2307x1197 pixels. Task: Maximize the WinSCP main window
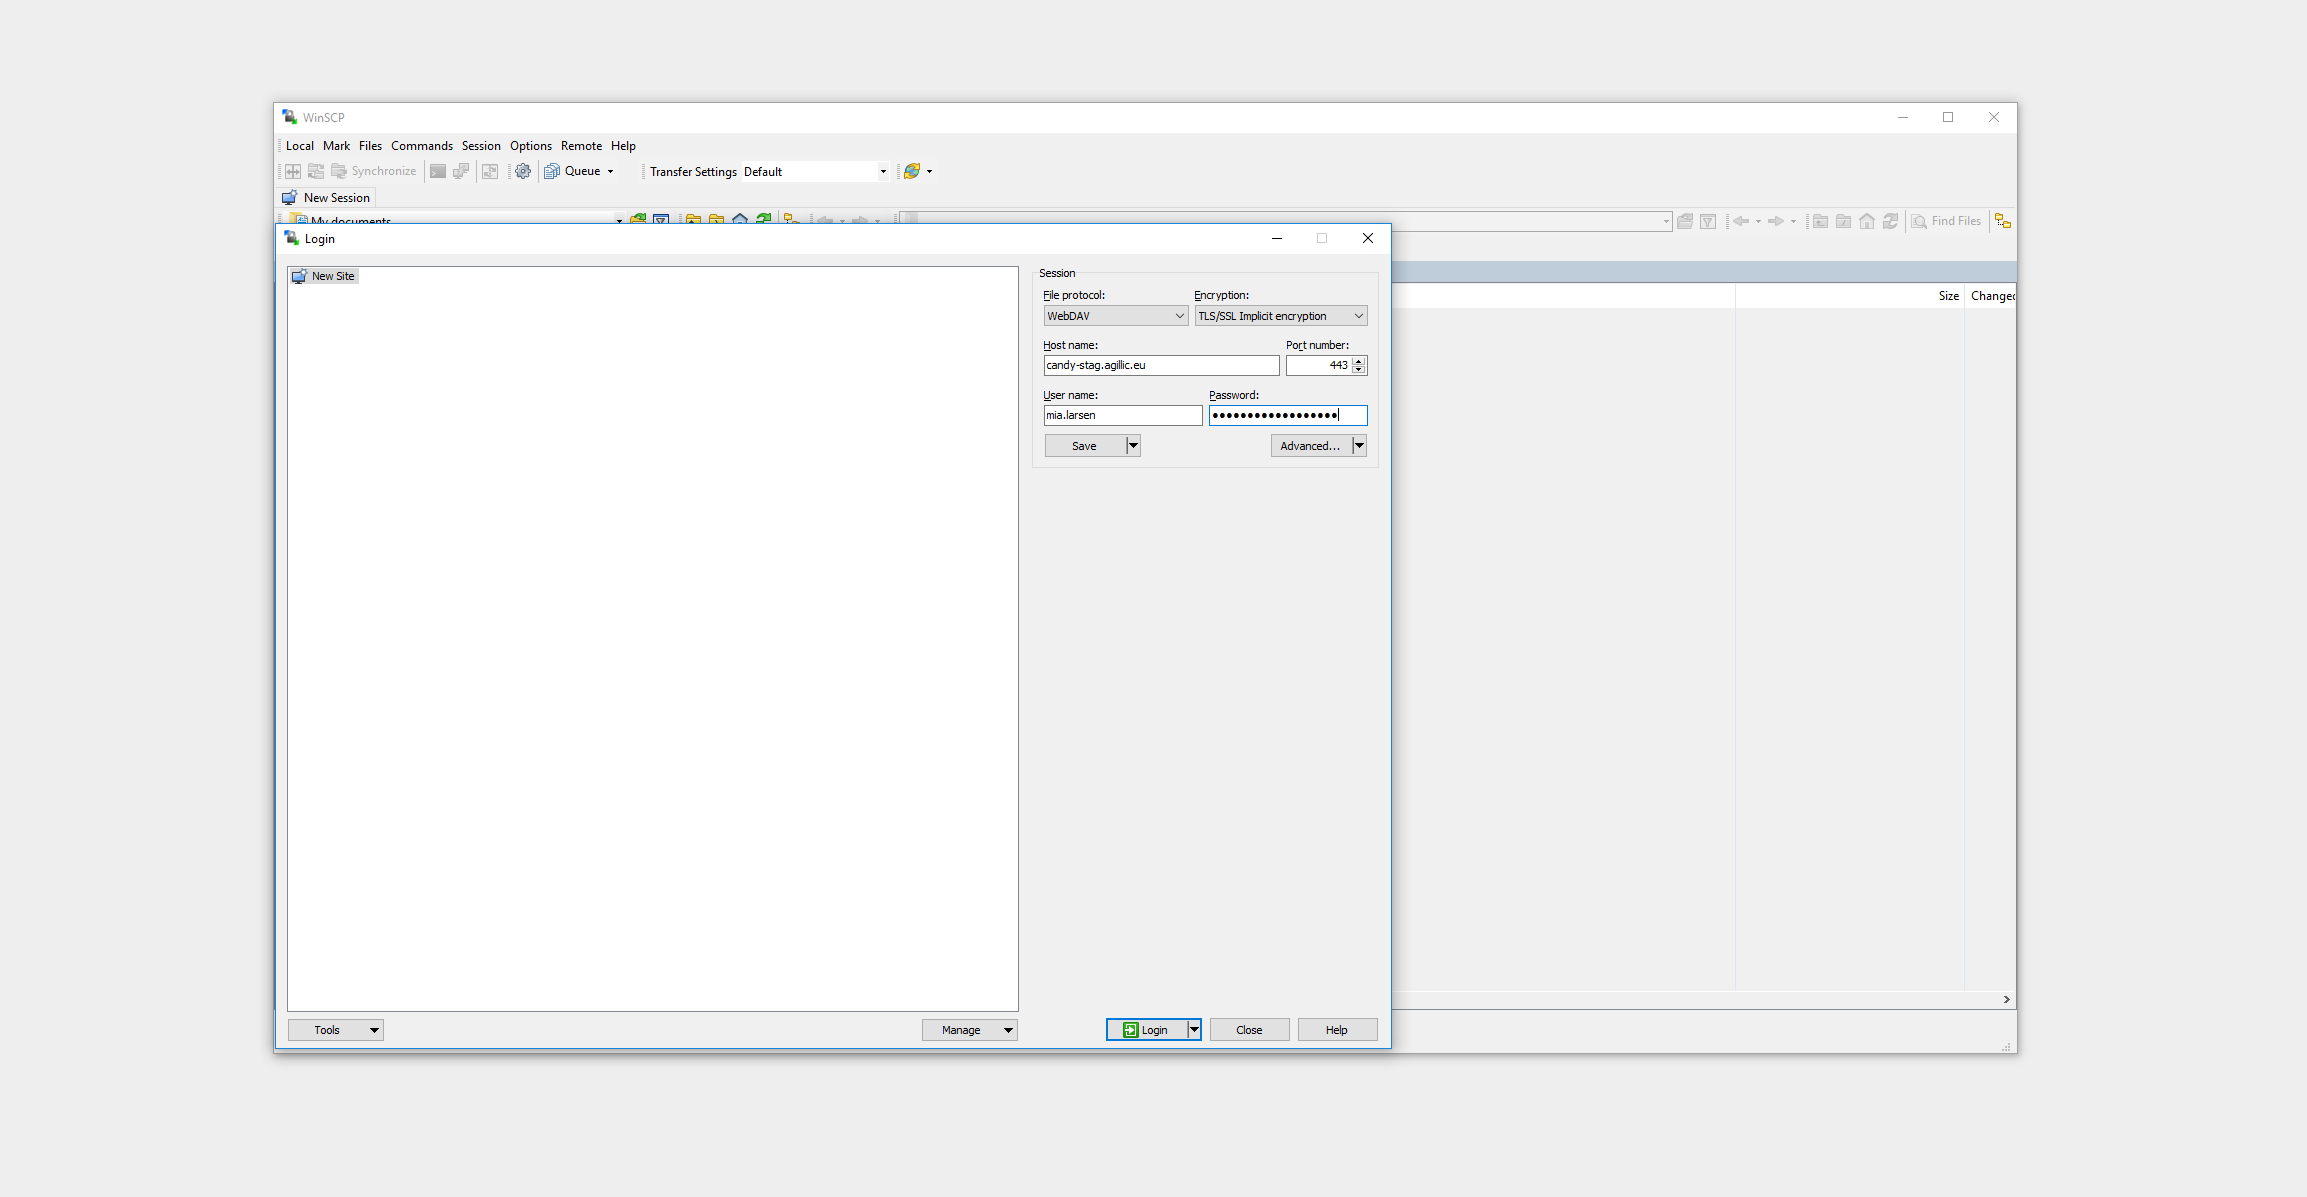(1948, 117)
